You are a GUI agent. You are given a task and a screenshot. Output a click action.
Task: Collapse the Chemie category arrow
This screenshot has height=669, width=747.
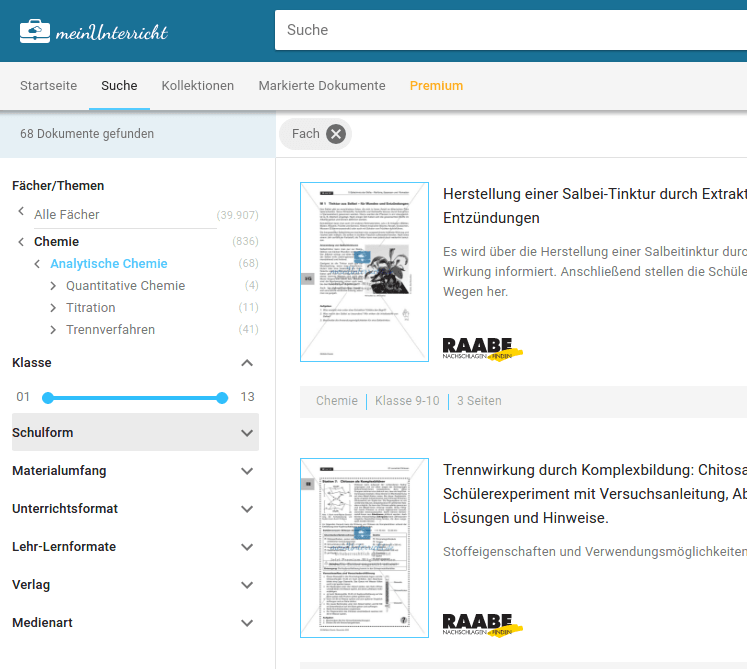click(21, 242)
